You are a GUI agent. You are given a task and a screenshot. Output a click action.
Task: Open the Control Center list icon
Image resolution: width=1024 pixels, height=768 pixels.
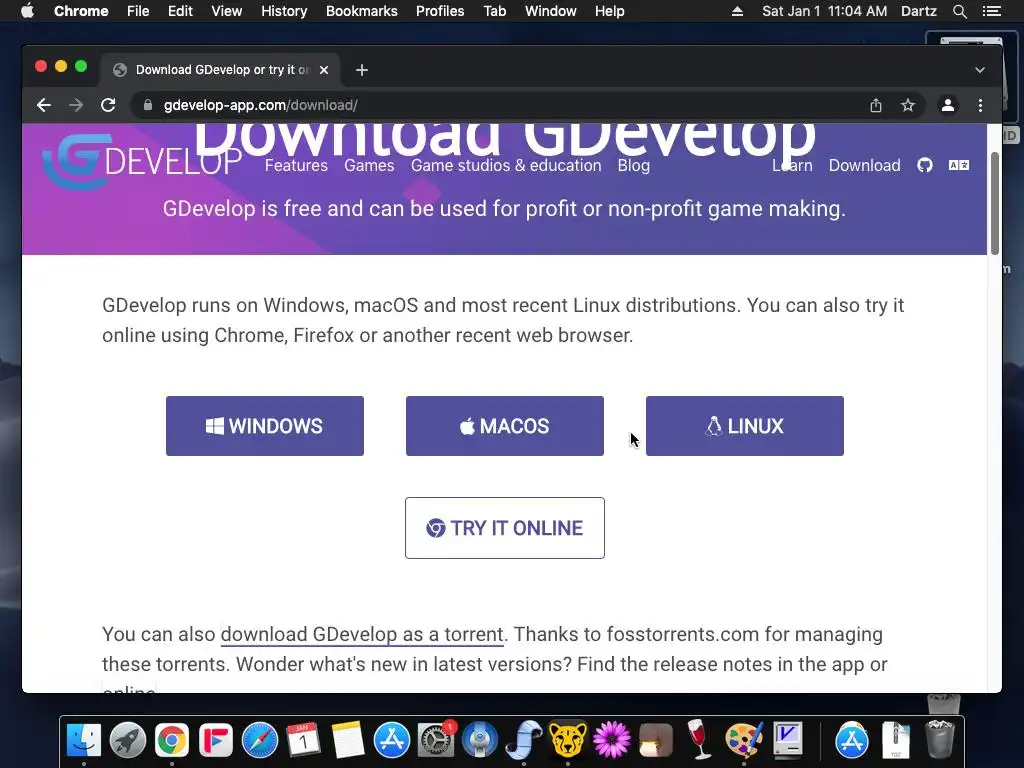(x=991, y=11)
